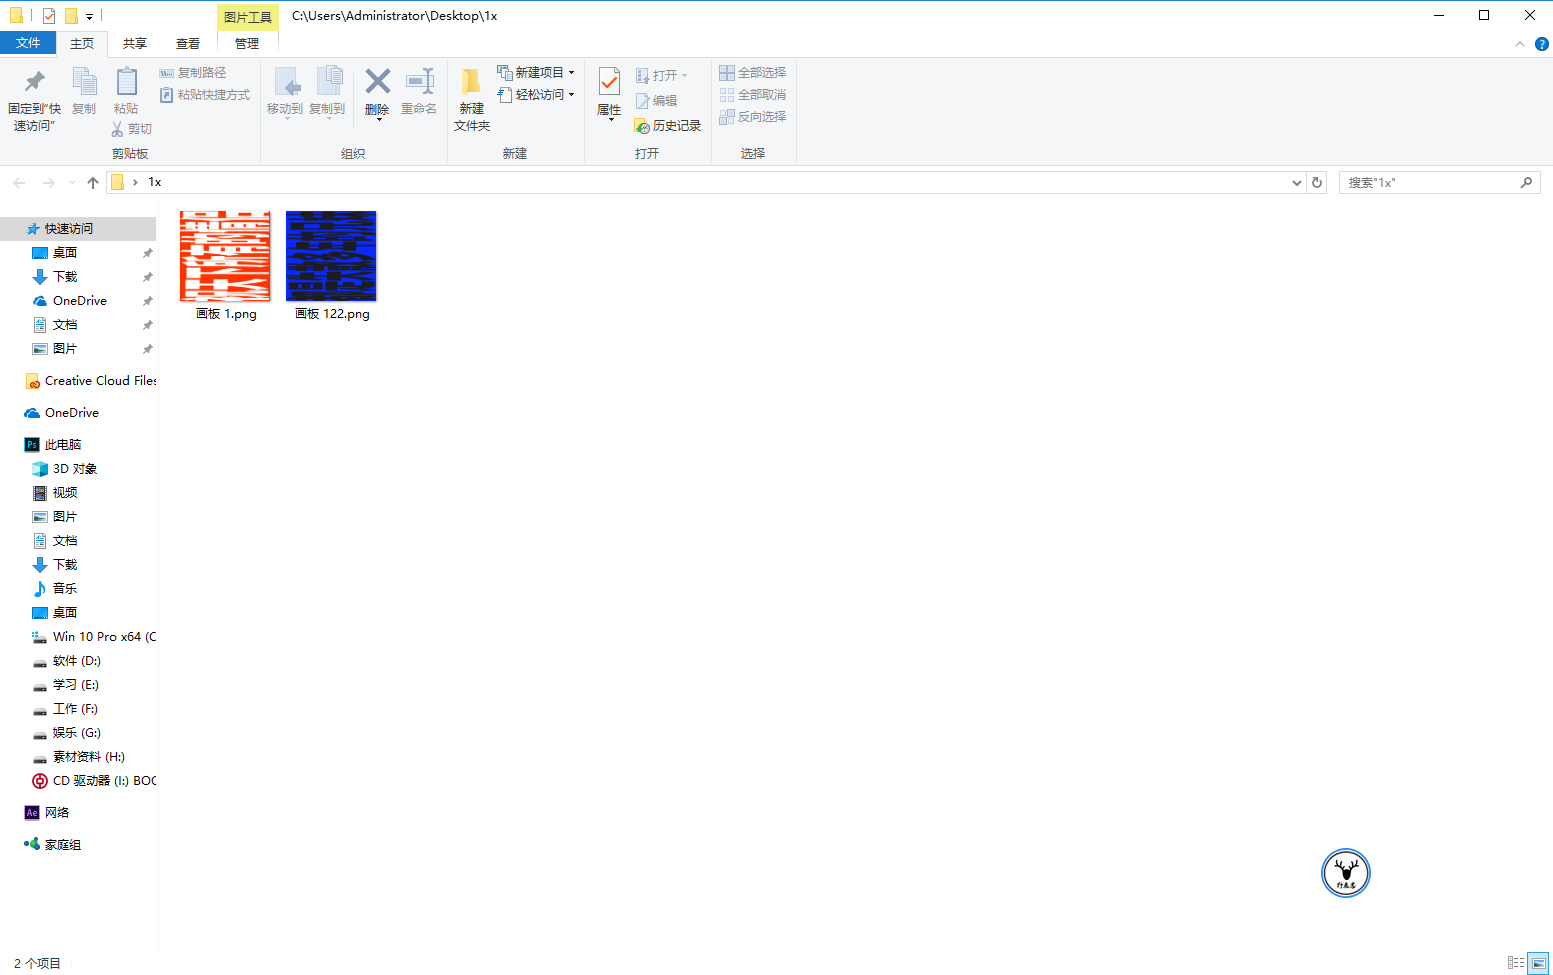1553x975 pixels.
Task: Select Quick access (快速访问) in sidebar
Action: [x=78, y=229]
